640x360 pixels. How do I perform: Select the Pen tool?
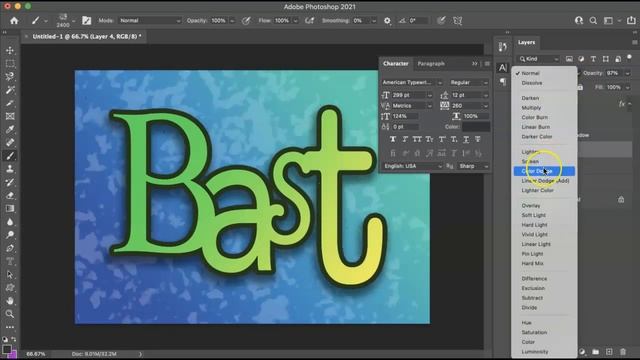(x=10, y=248)
